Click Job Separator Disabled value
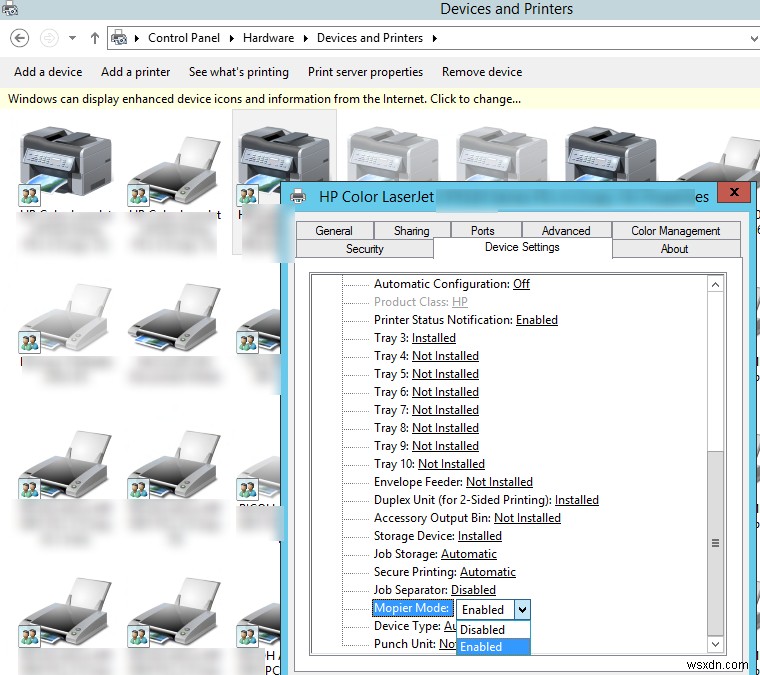Image resolution: width=760 pixels, height=675 pixels. coord(473,590)
